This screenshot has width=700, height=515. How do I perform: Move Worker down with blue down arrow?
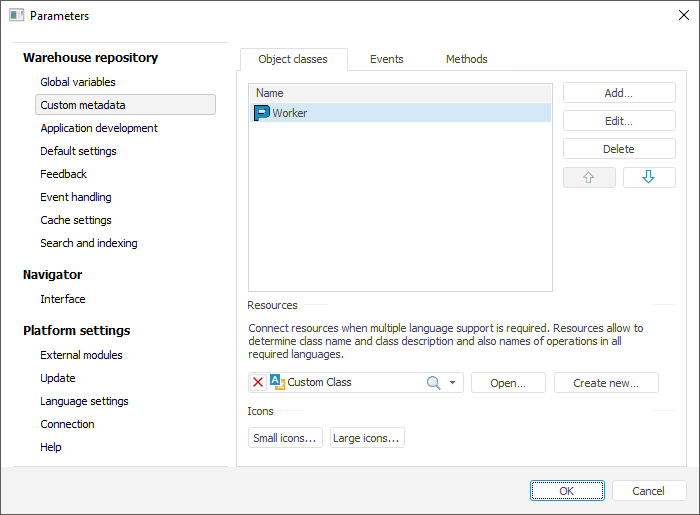click(x=649, y=177)
